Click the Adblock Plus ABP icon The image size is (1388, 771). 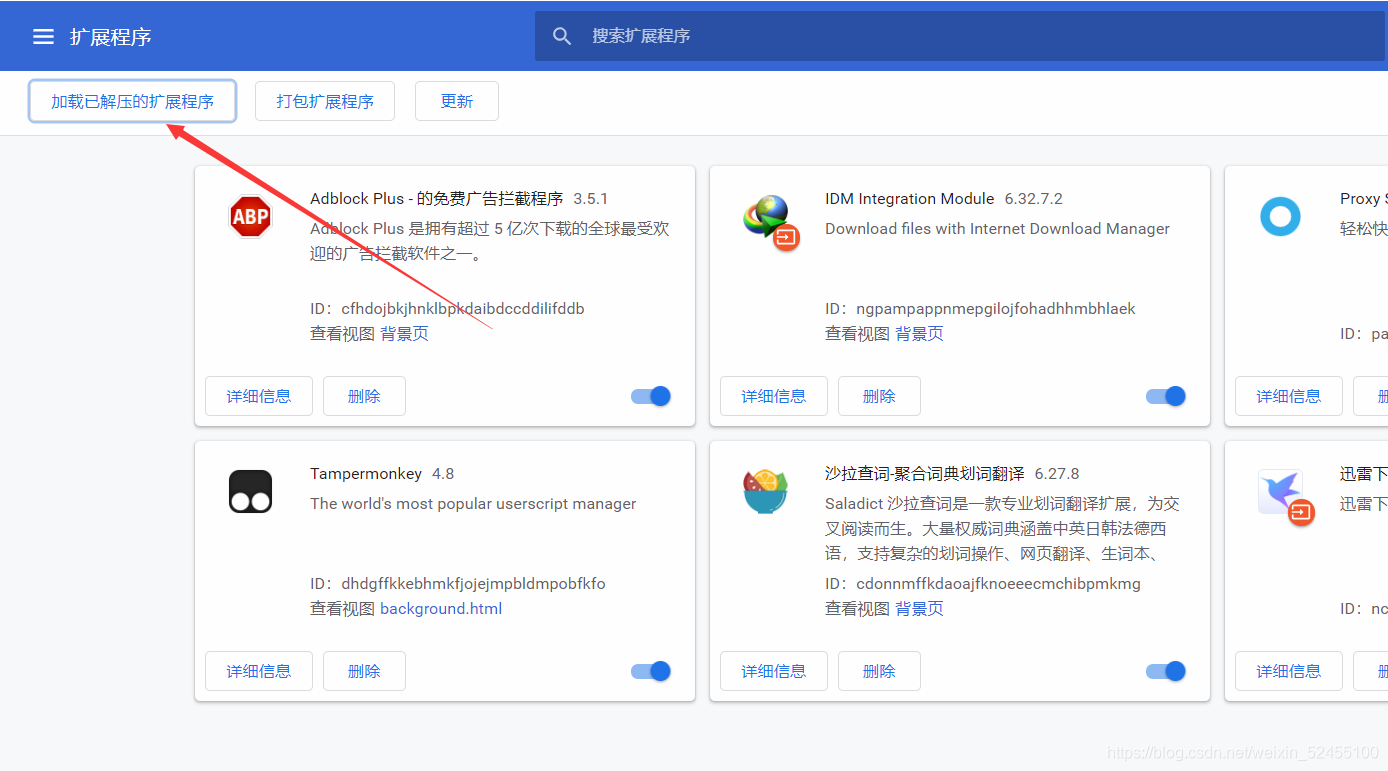pyautogui.click(x=250, y=216)
